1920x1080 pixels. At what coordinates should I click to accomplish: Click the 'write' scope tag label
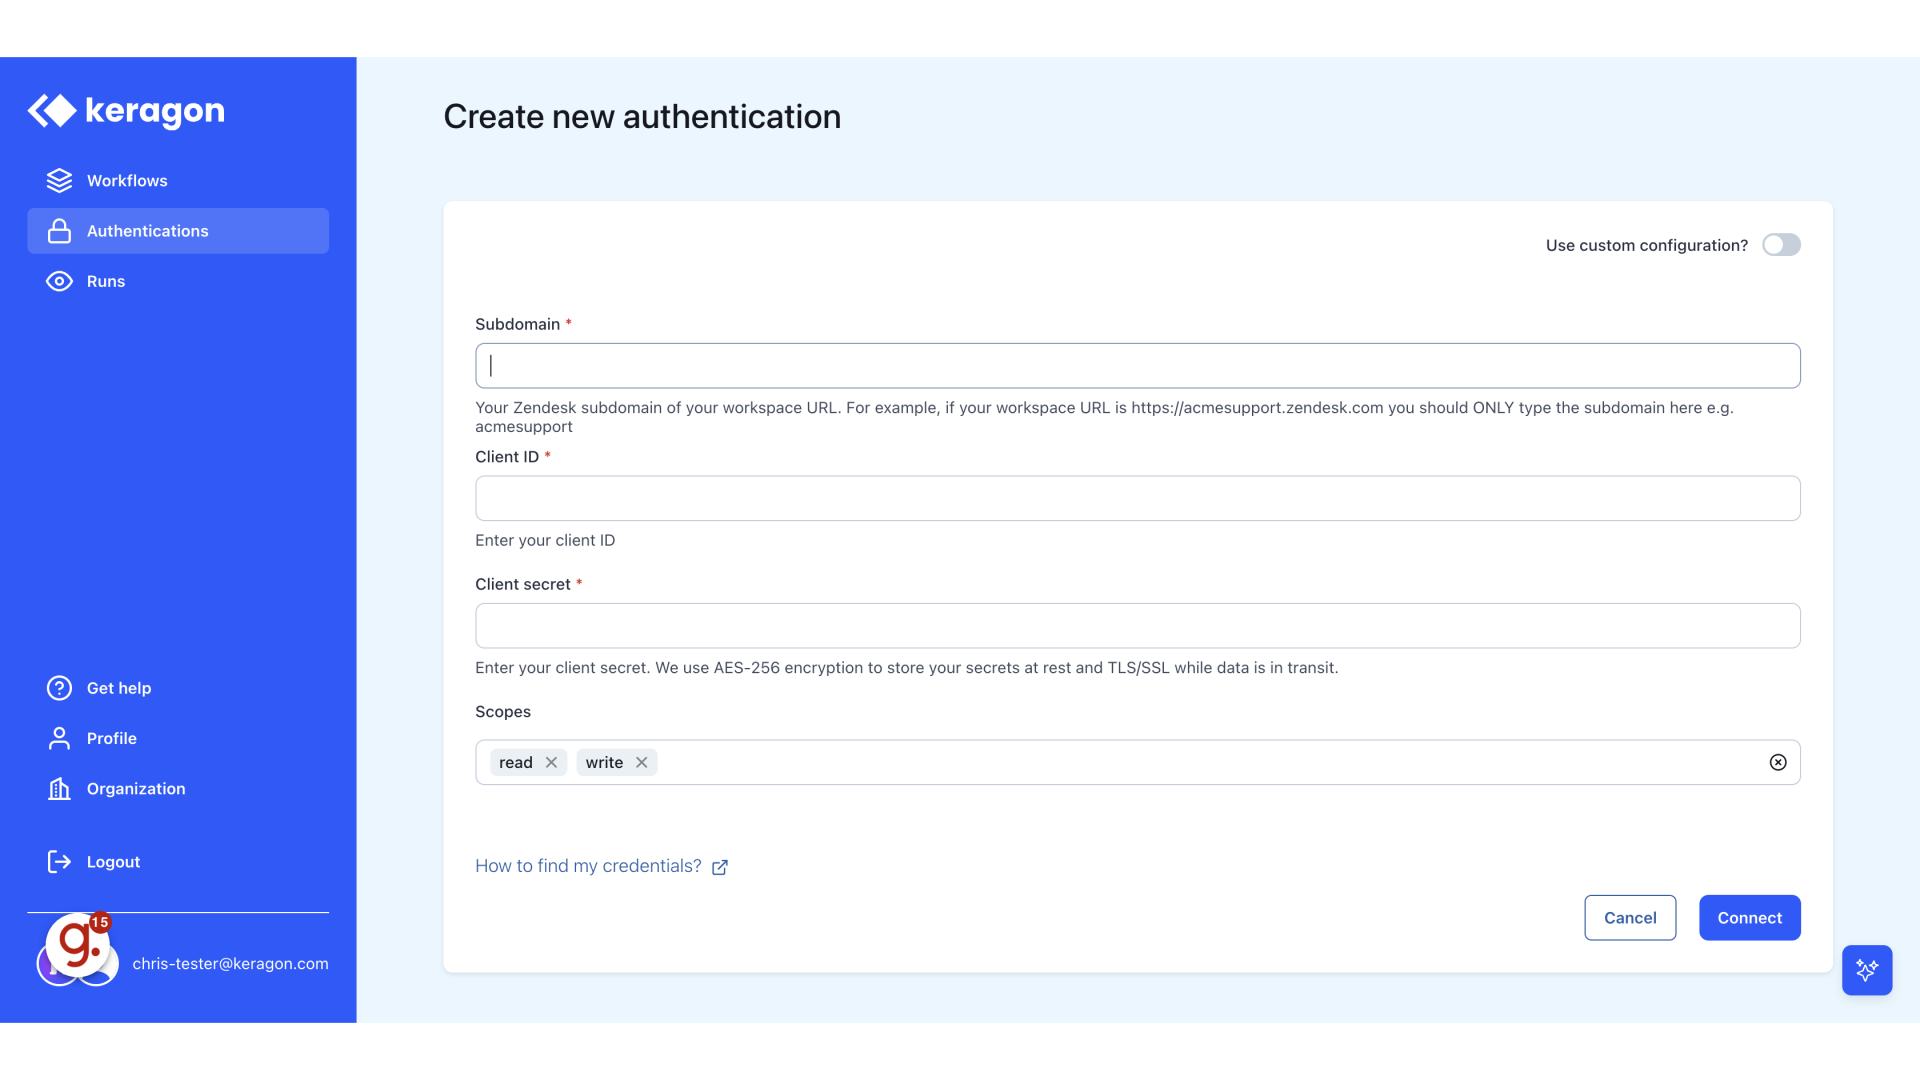tap(604, 762)
